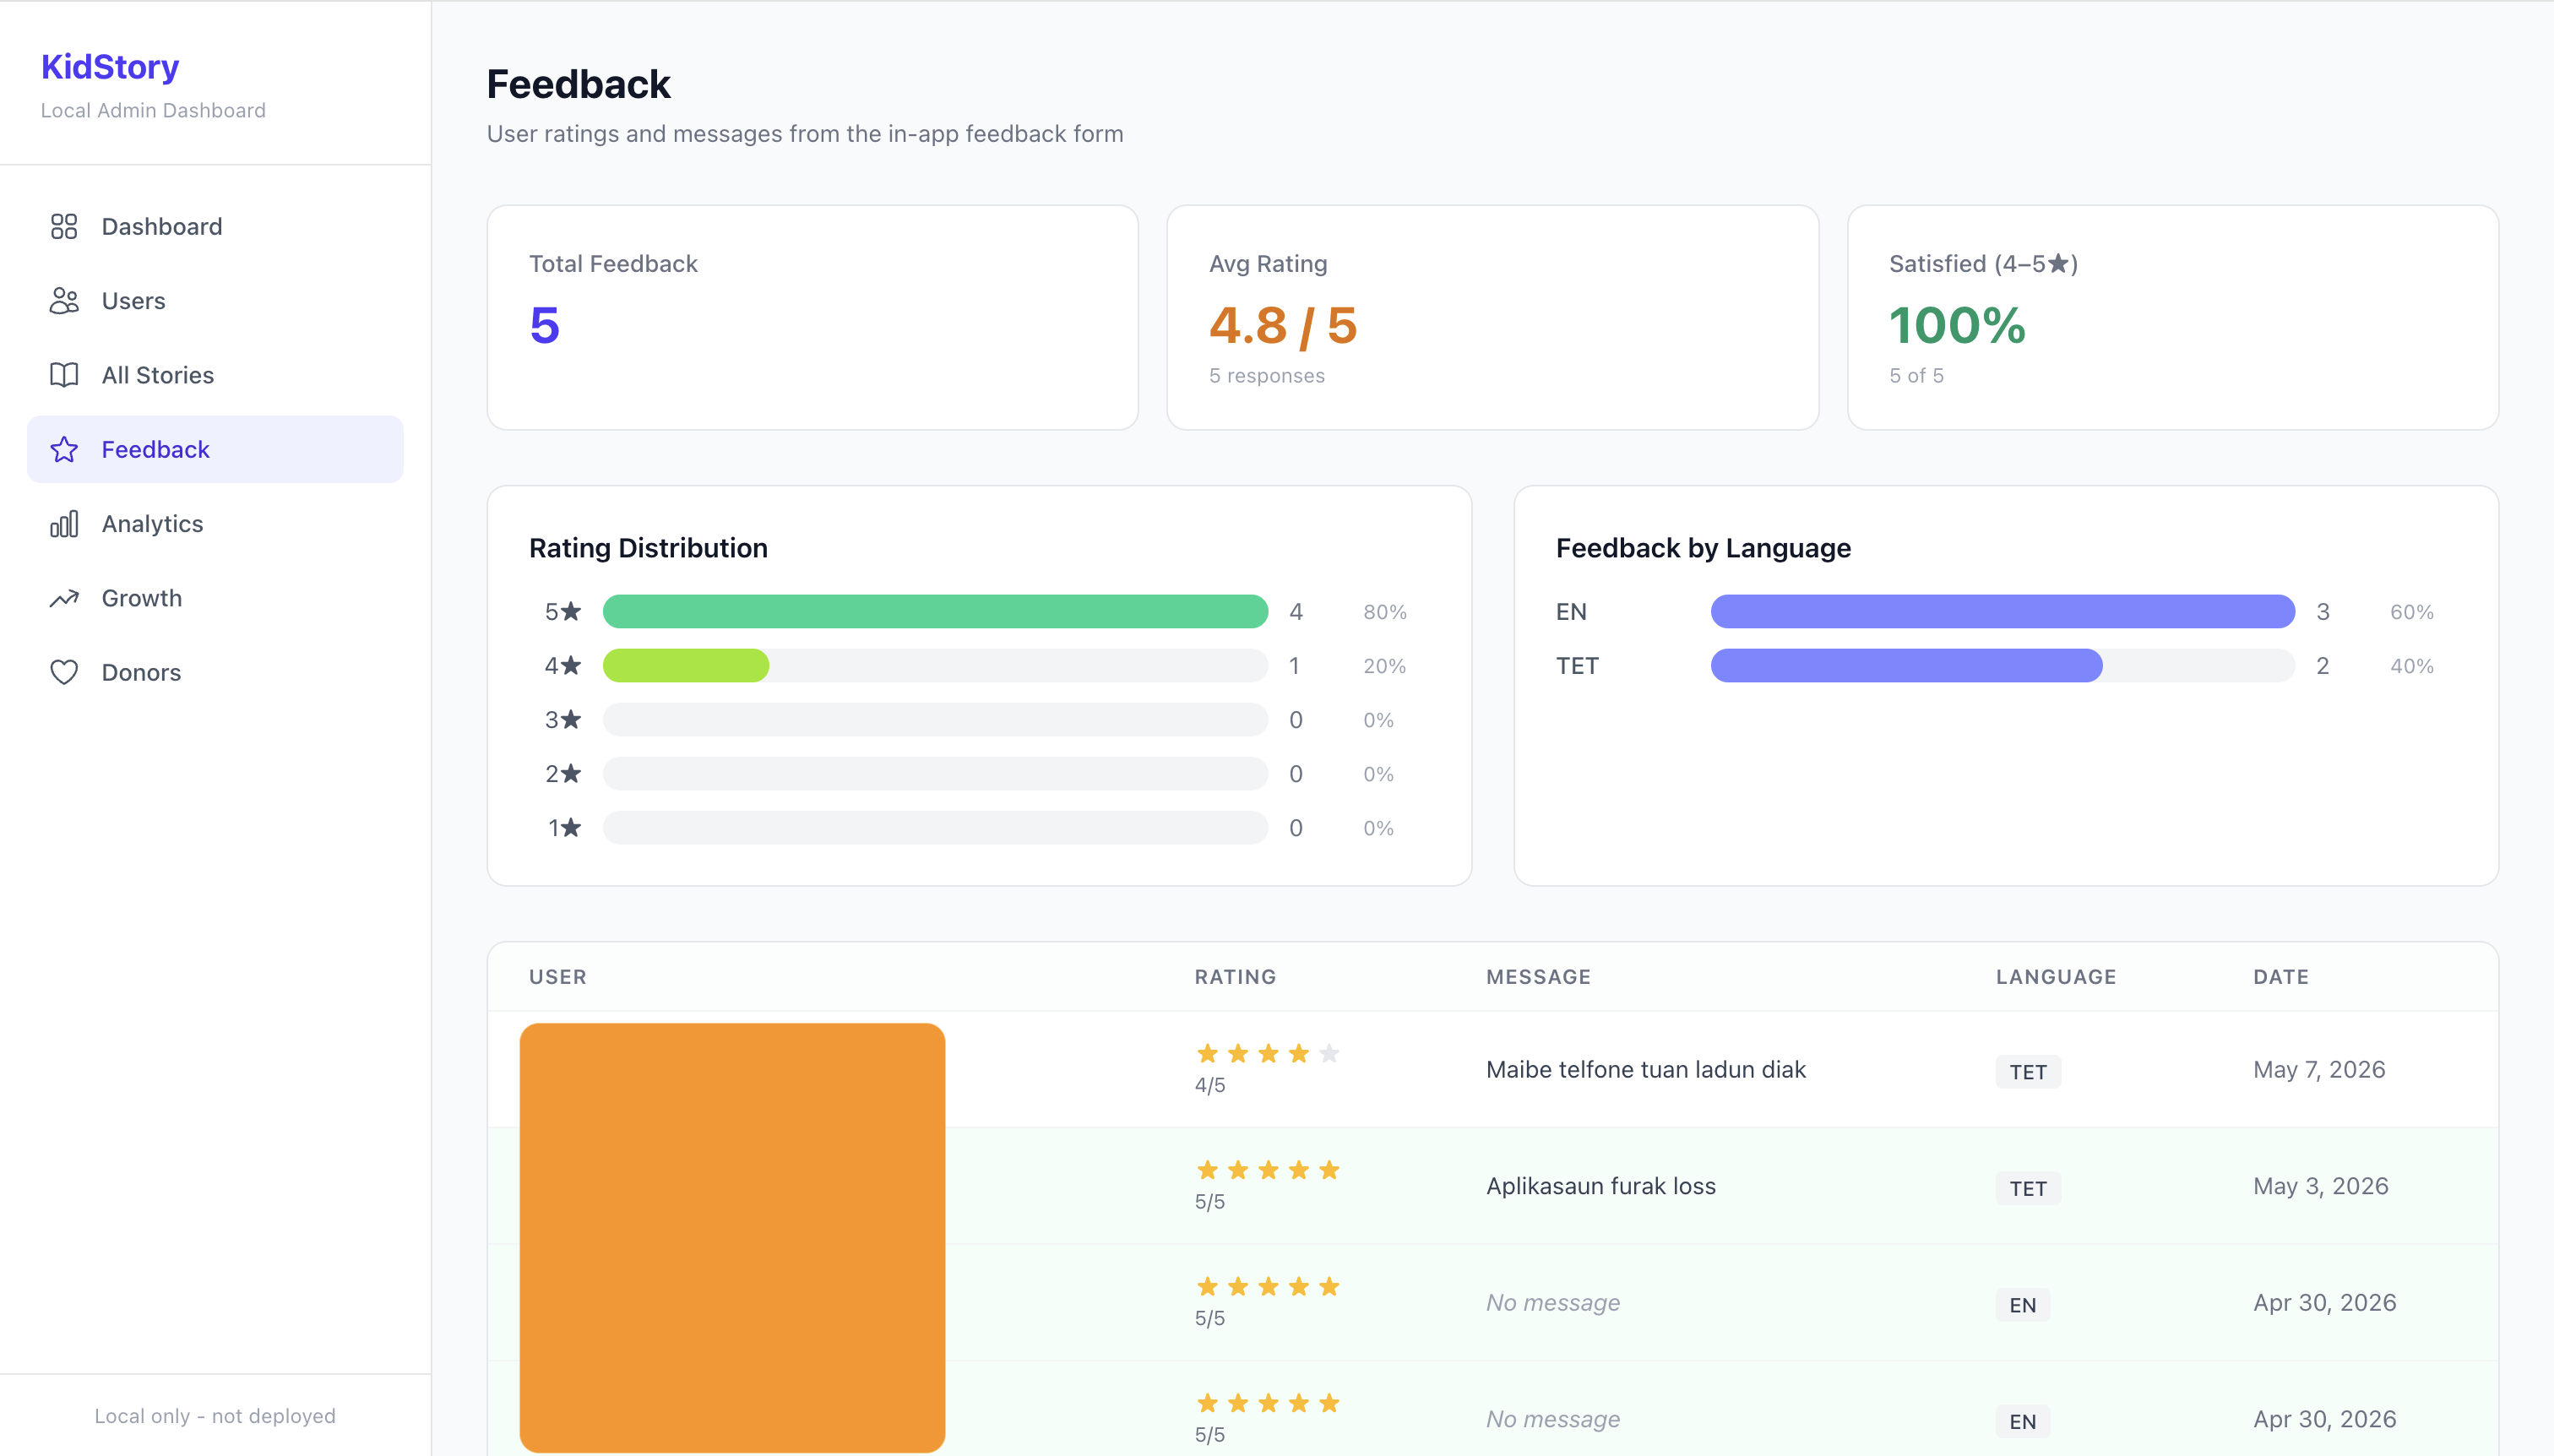Screen dimensions: 2554x1456
Task: Click the 1-star empty distribution bar
Action: pyautogui.click(x=935, y=828)
